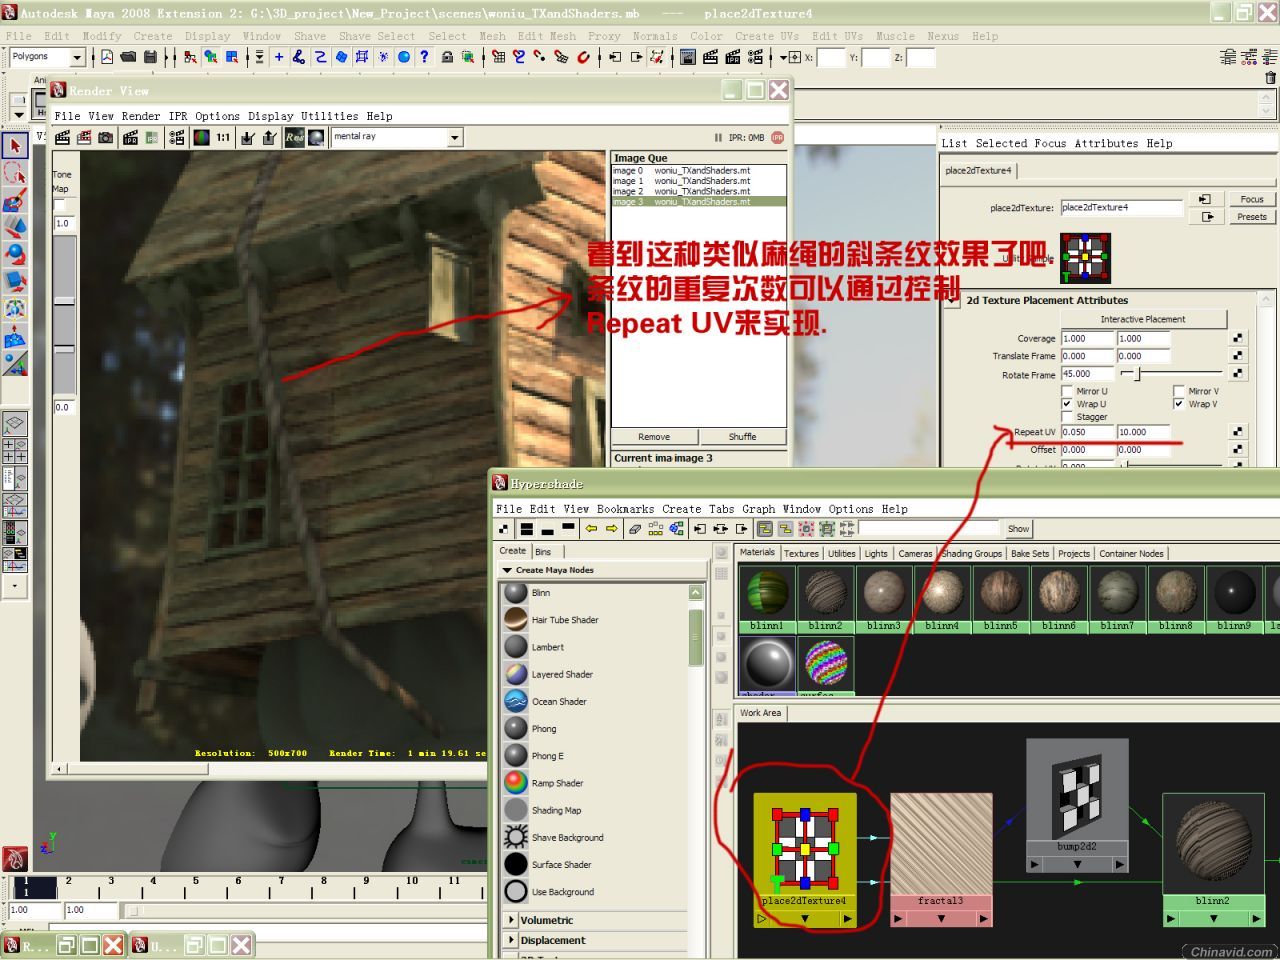Click the Presets button
Viewport: 1280px width, 960px height.
(x=1252, y=217)
